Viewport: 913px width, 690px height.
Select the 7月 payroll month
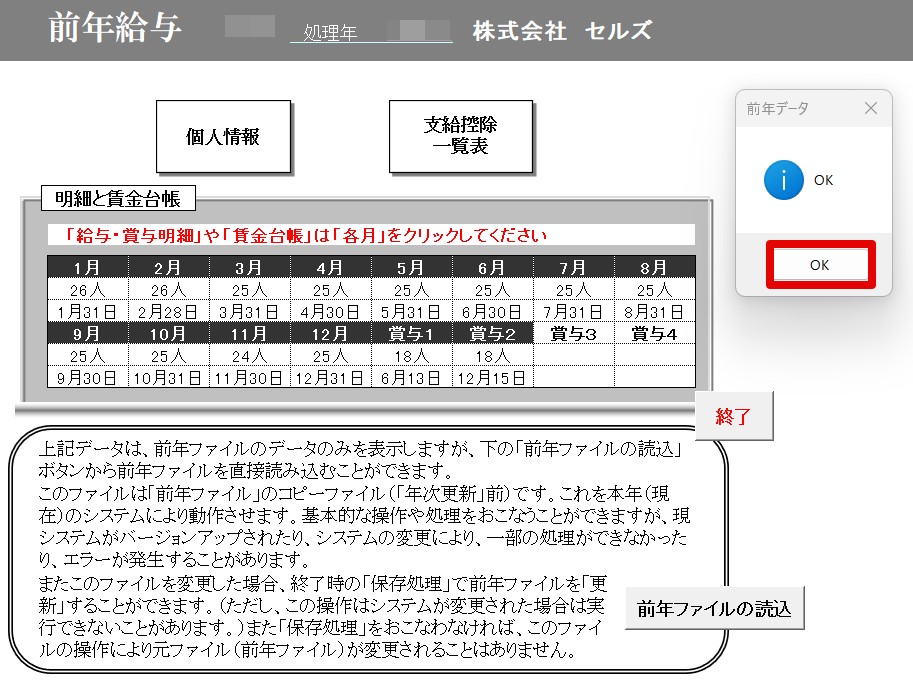[x=574, y=267]
